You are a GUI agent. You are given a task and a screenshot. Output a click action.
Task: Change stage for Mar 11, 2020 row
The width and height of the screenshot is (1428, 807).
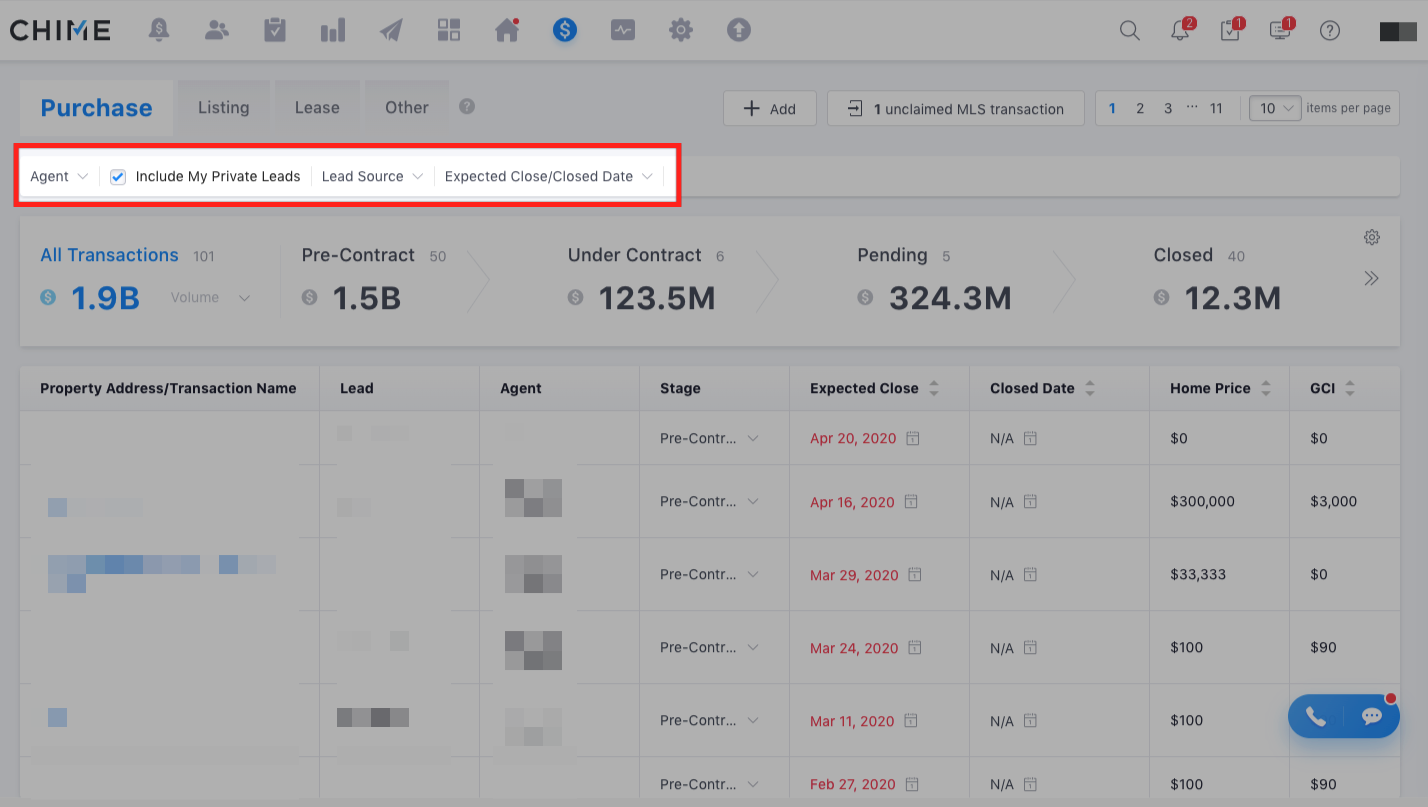pyautogui.click(x=709, y=721)
